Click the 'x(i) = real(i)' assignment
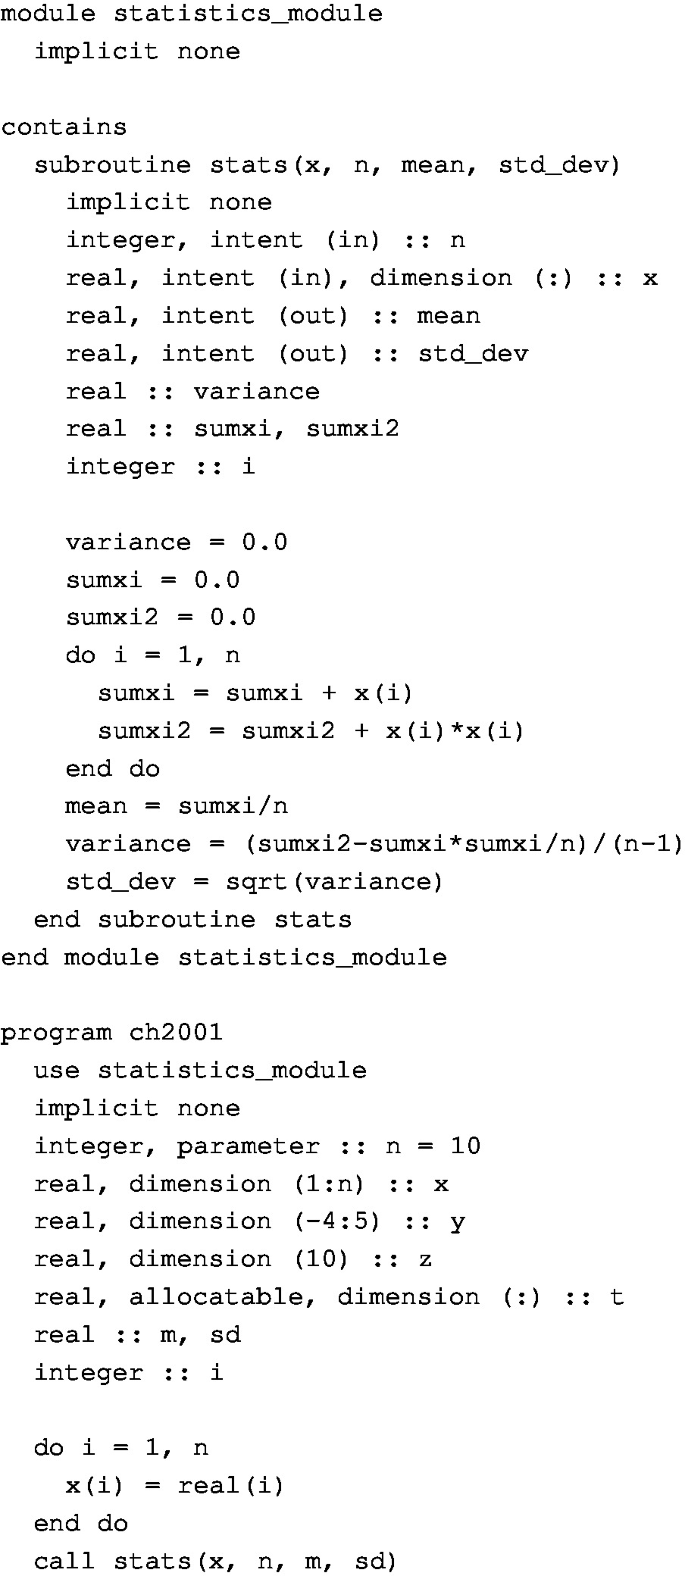Image resolution: width=685 pixels, height=1576 pixels. (x=175, y=1486)
